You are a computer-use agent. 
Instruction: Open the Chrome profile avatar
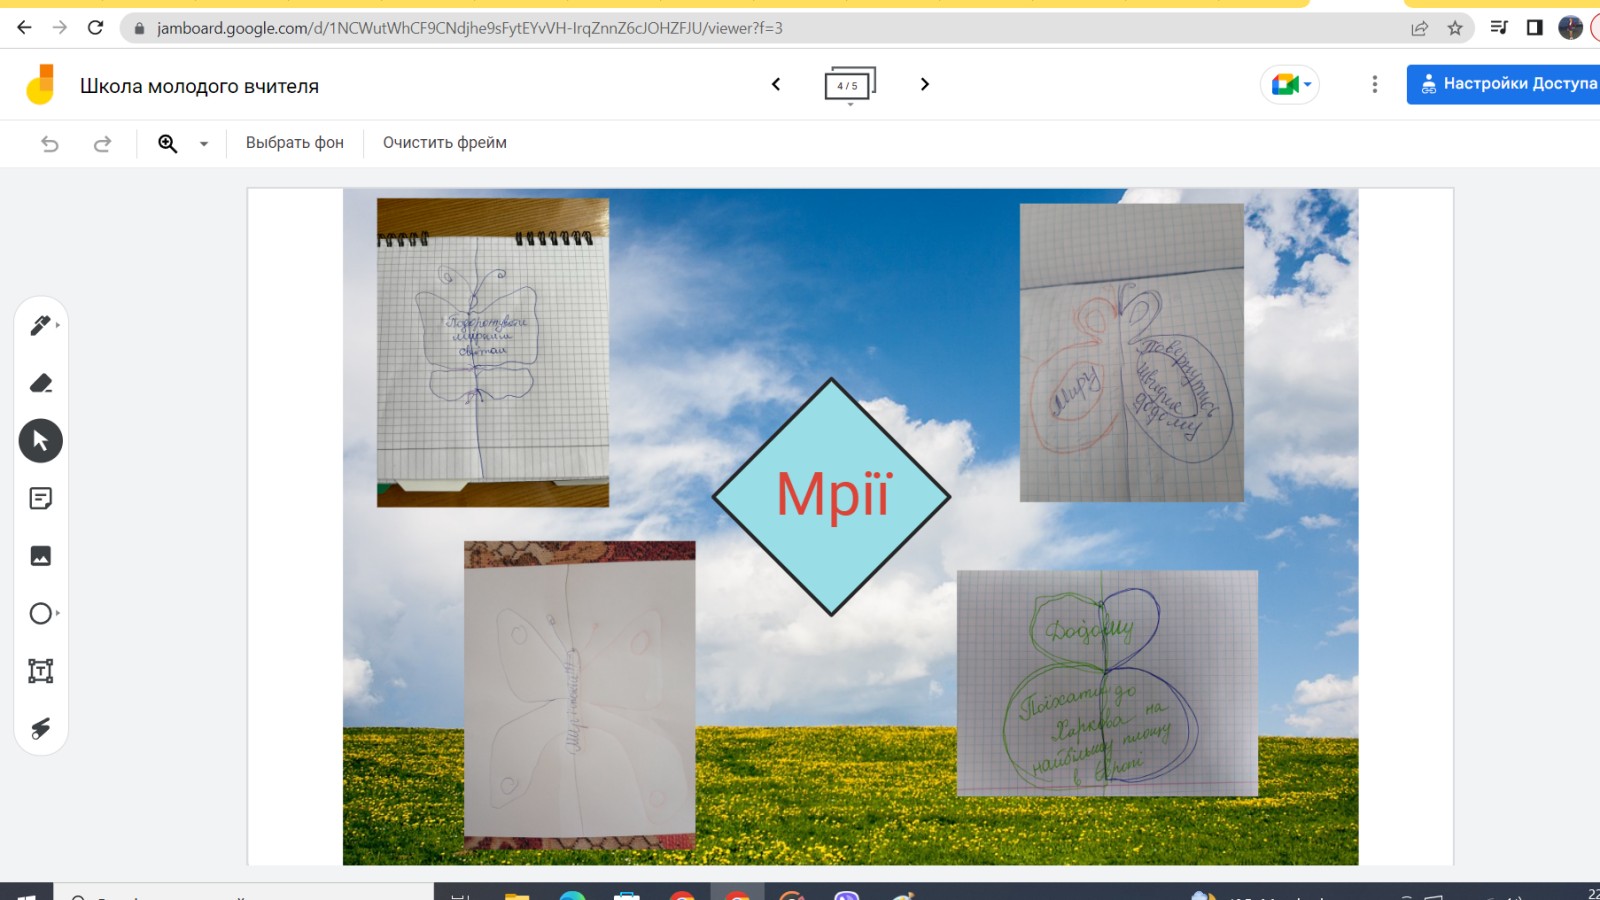[1571, 28]
